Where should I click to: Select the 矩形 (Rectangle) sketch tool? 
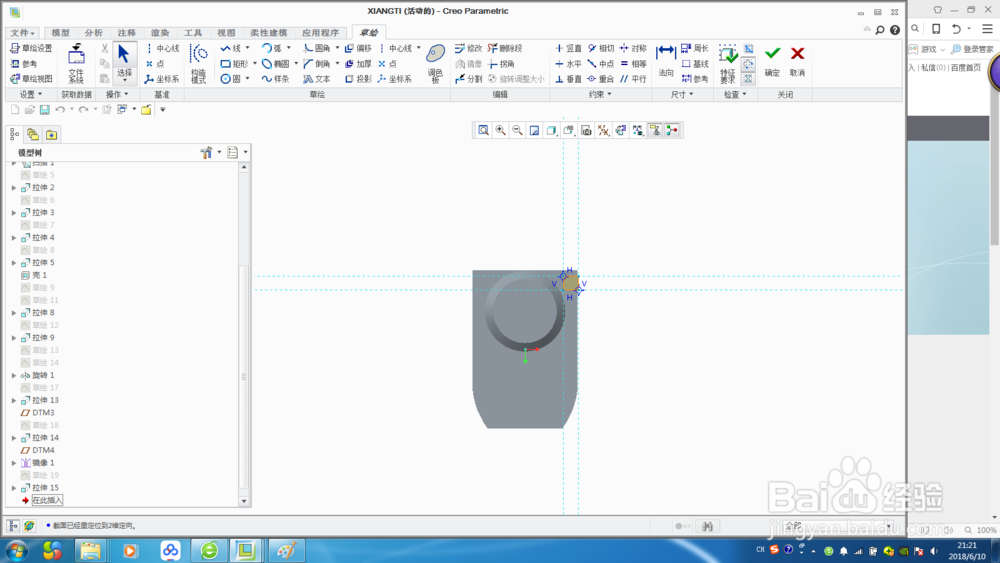point(233,64)
